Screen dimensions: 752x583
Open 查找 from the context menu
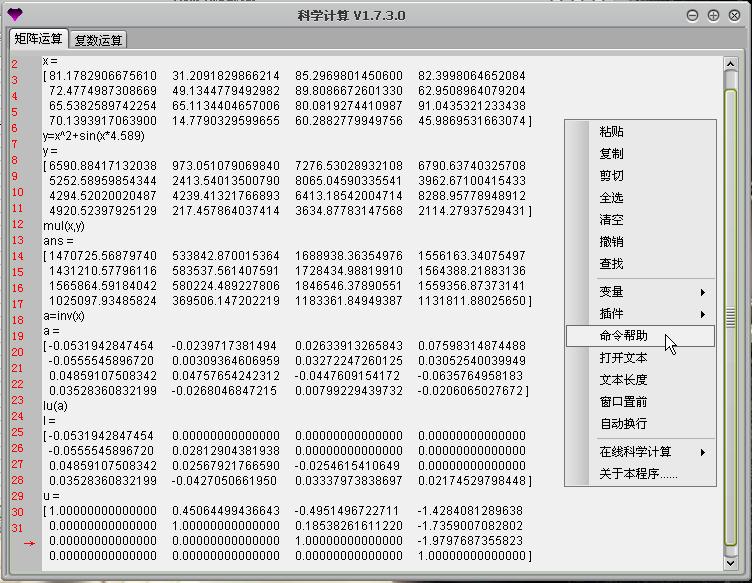611,264
